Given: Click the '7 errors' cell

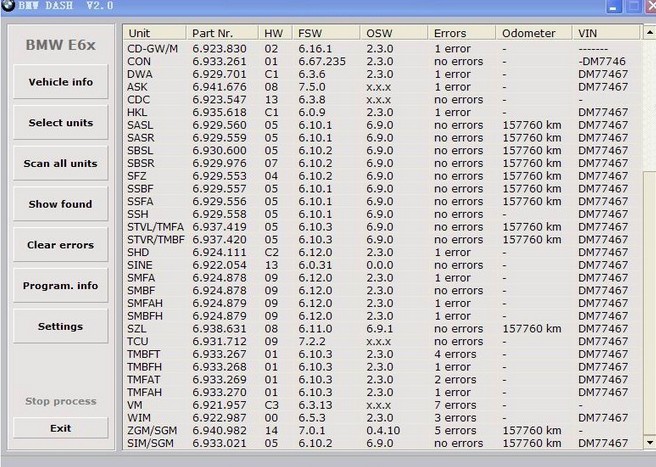Looking at the screenshot, I should click(x=455, y=405).
